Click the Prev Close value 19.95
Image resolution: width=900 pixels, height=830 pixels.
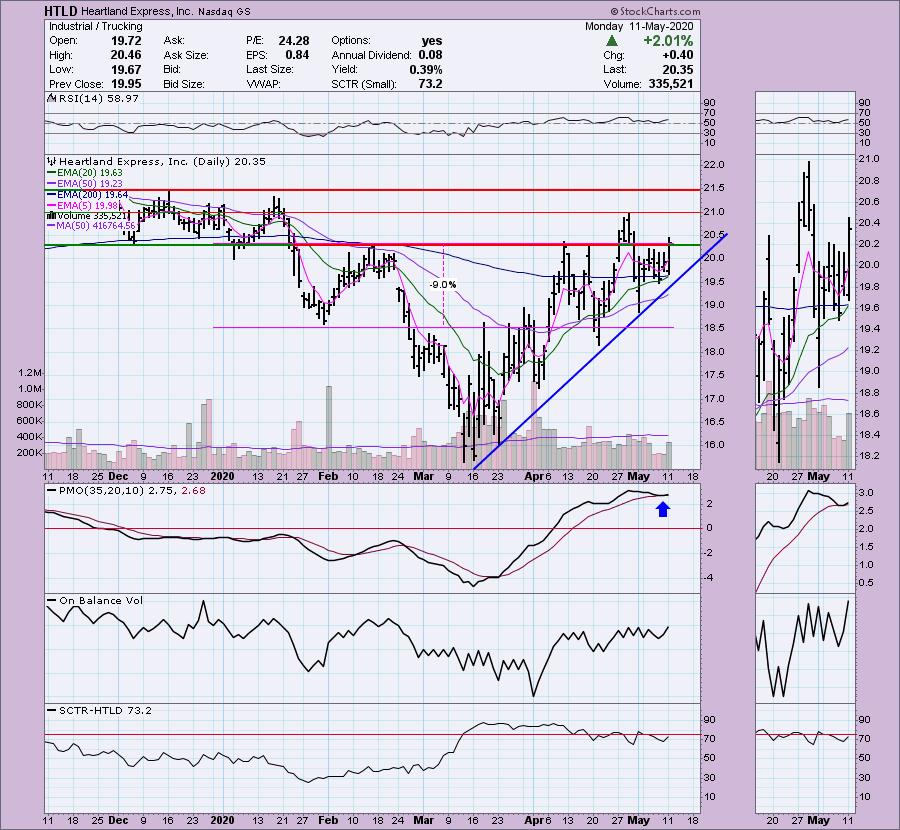tap(126, 84)
